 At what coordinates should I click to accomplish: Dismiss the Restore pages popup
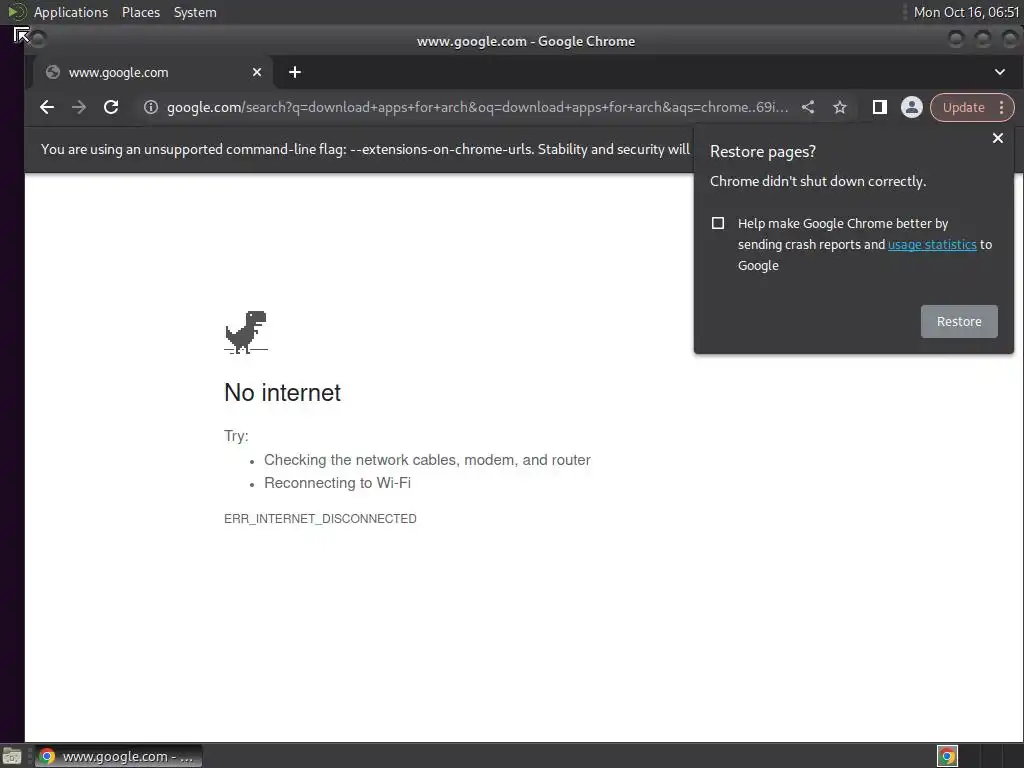[997, 138]
